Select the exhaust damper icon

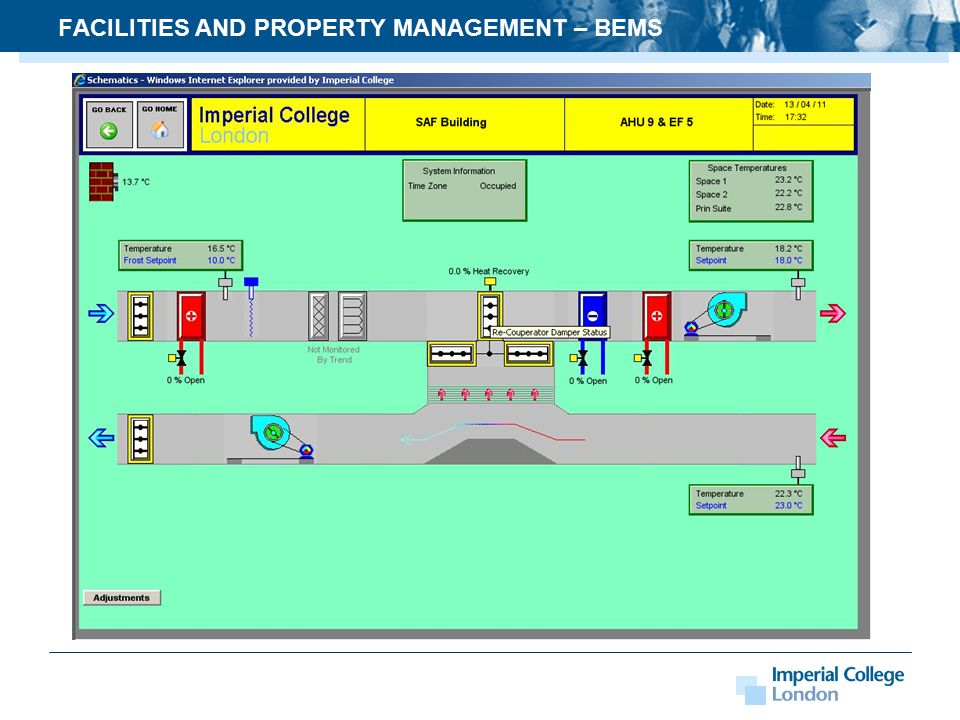(140, 438)
